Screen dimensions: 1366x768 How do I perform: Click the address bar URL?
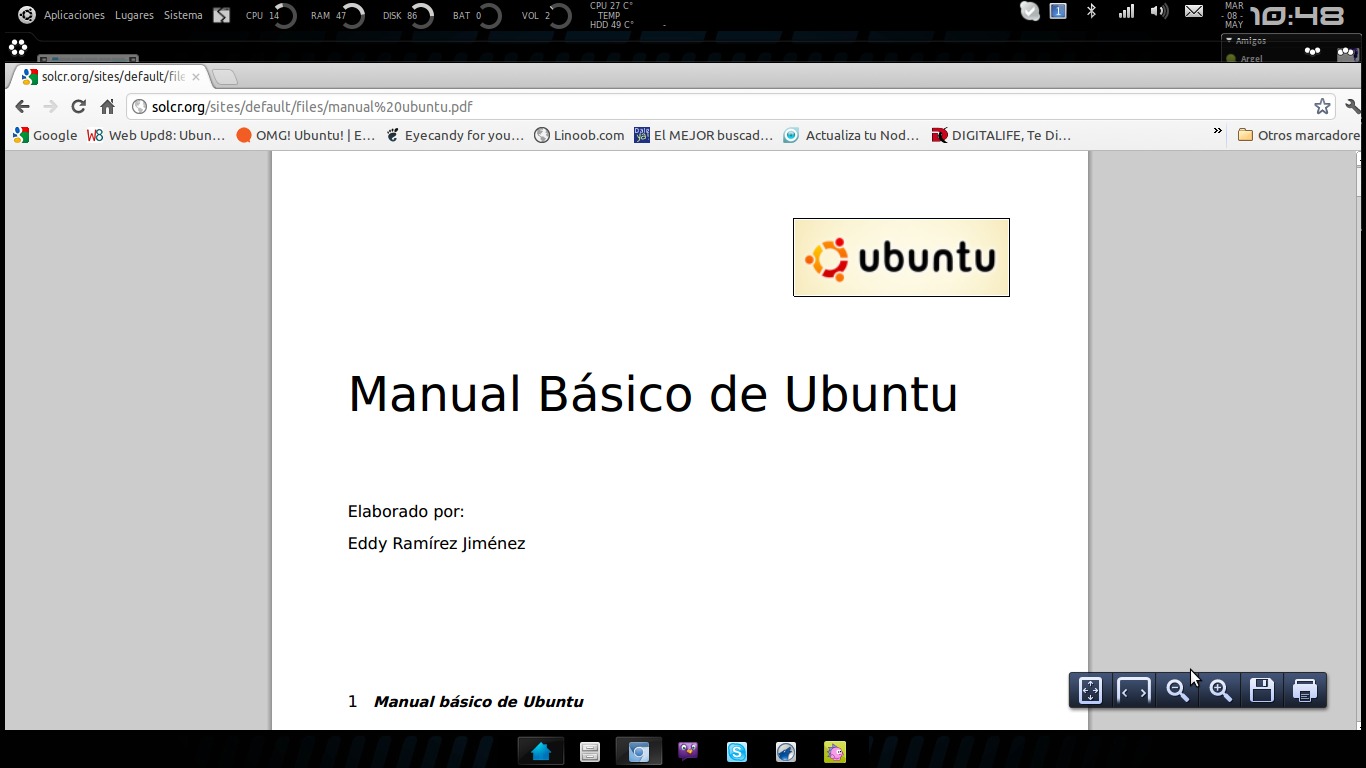[312, 107]
